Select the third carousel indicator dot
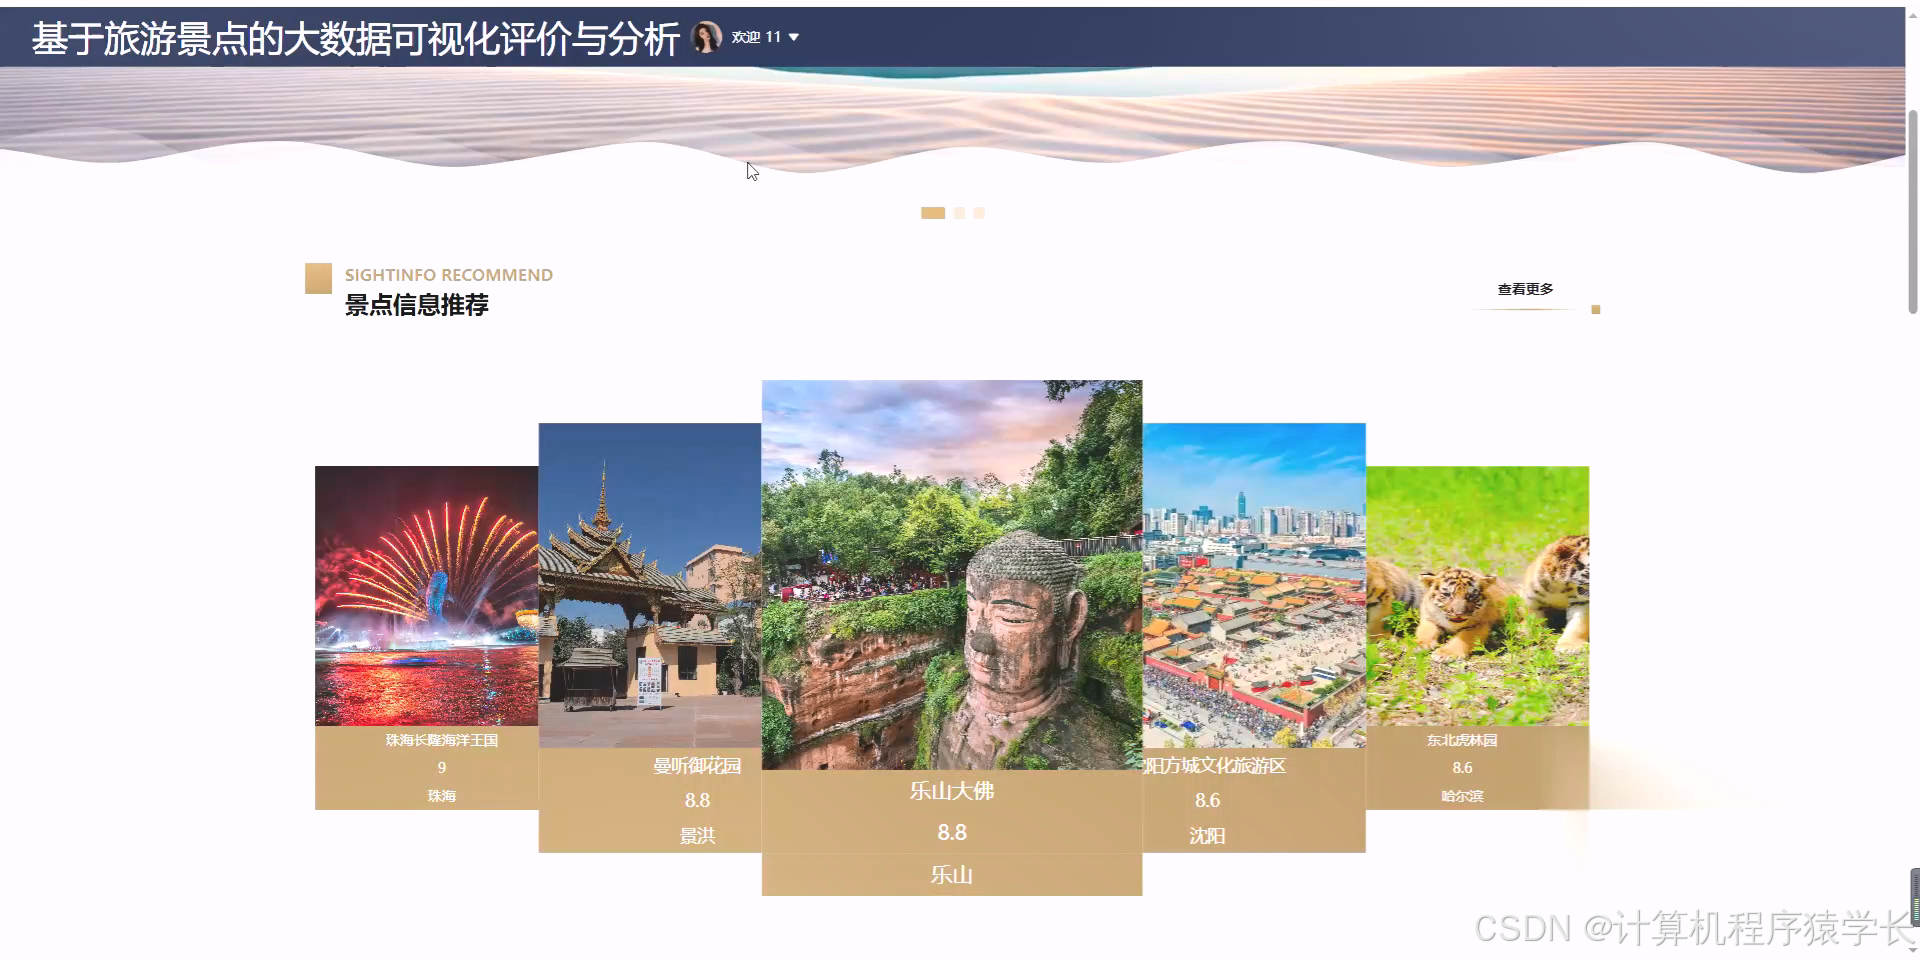Image resolution: width=1920 pixels, height=960 pixels. (979, 212)
